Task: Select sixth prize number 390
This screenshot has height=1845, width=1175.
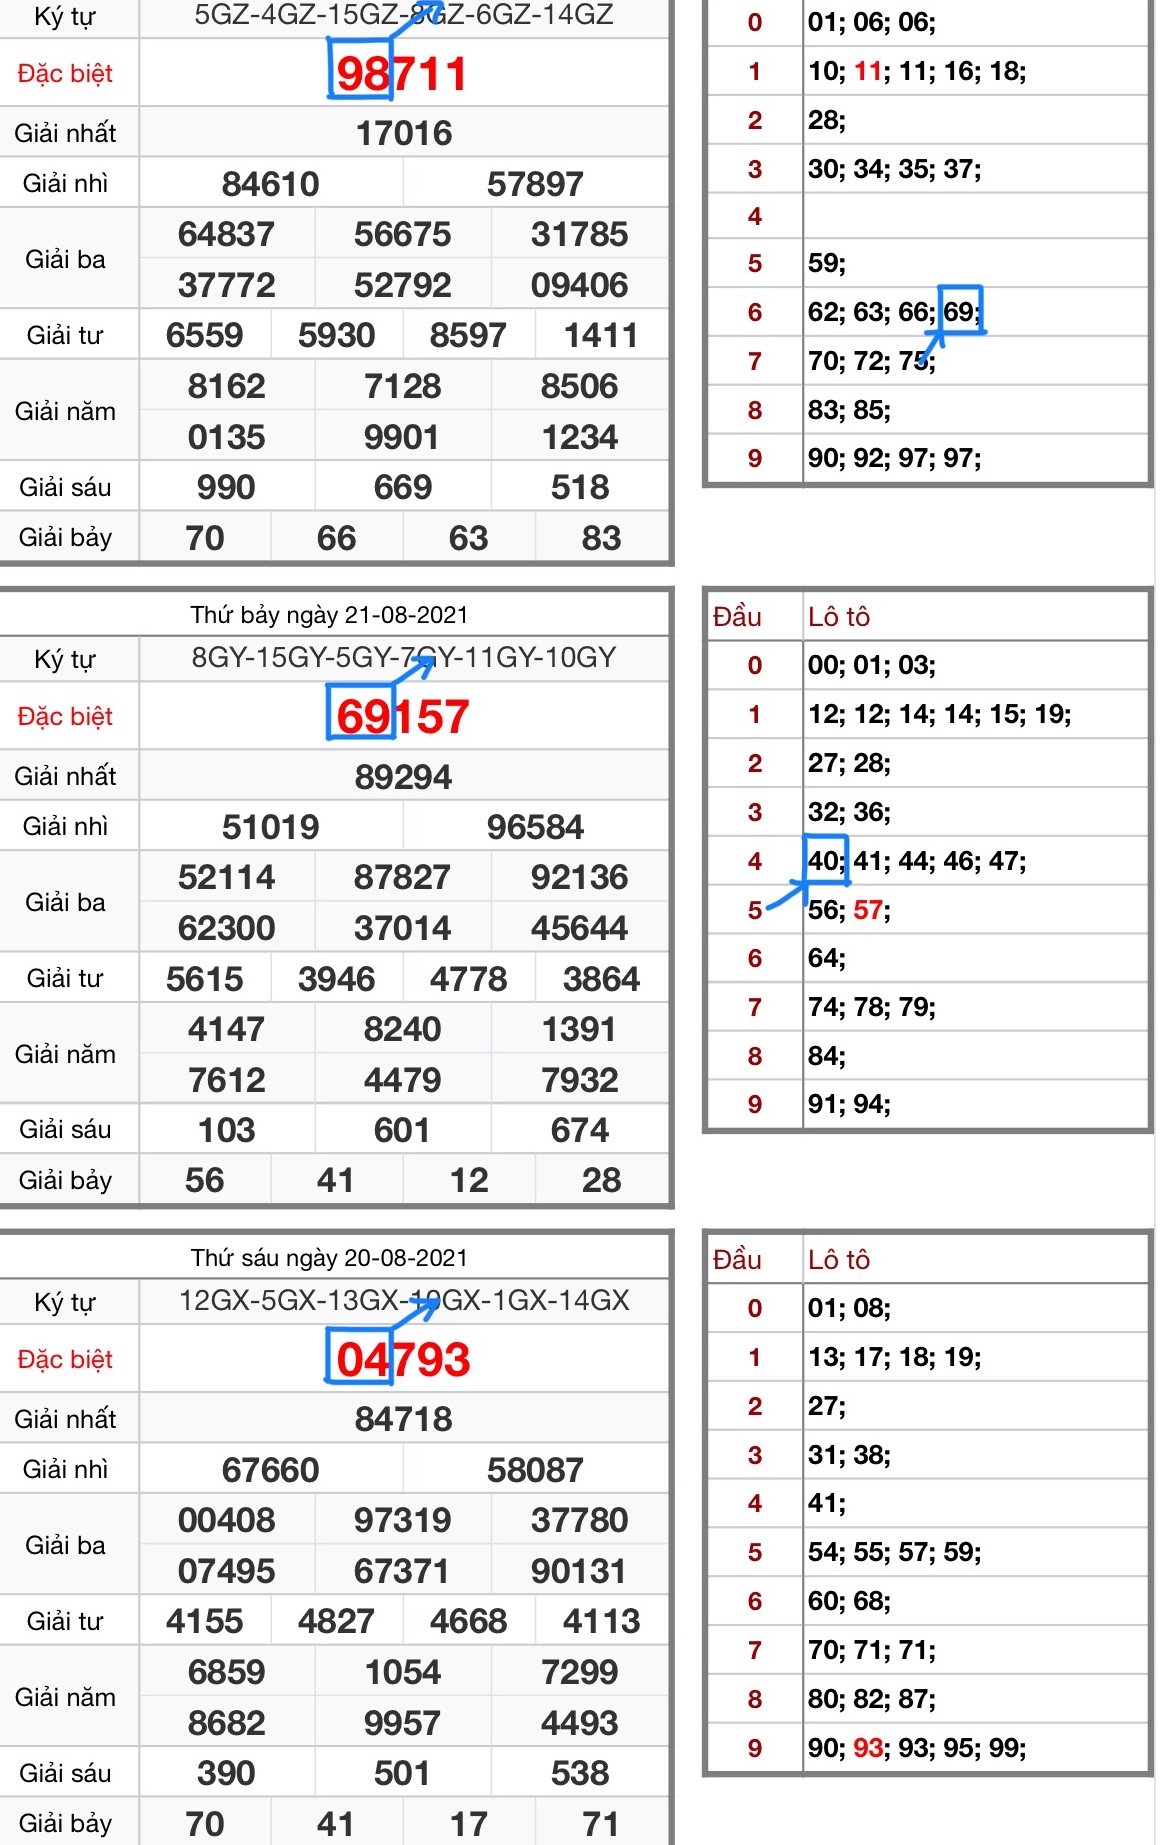Action: pos(227,1773)
